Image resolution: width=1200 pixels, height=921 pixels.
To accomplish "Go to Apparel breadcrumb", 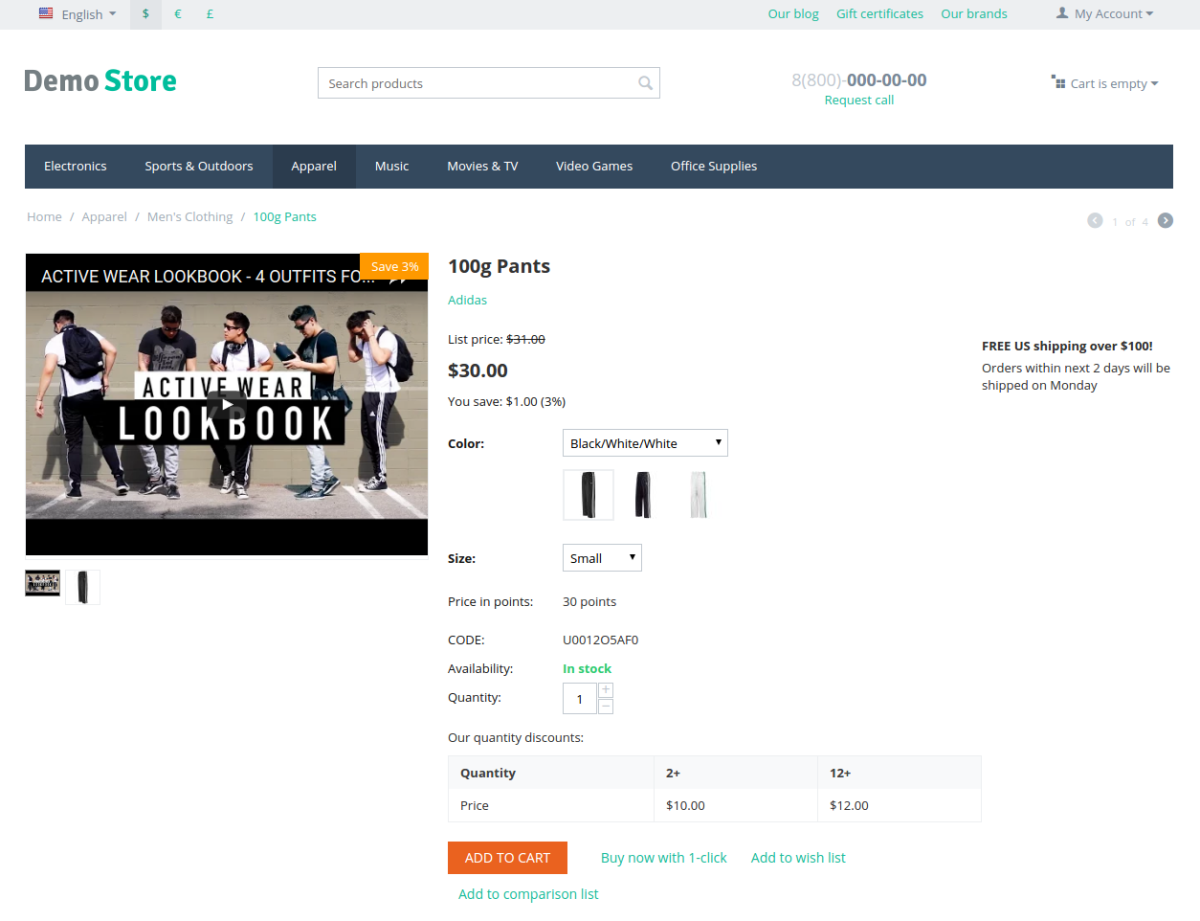I will point(104,217).
